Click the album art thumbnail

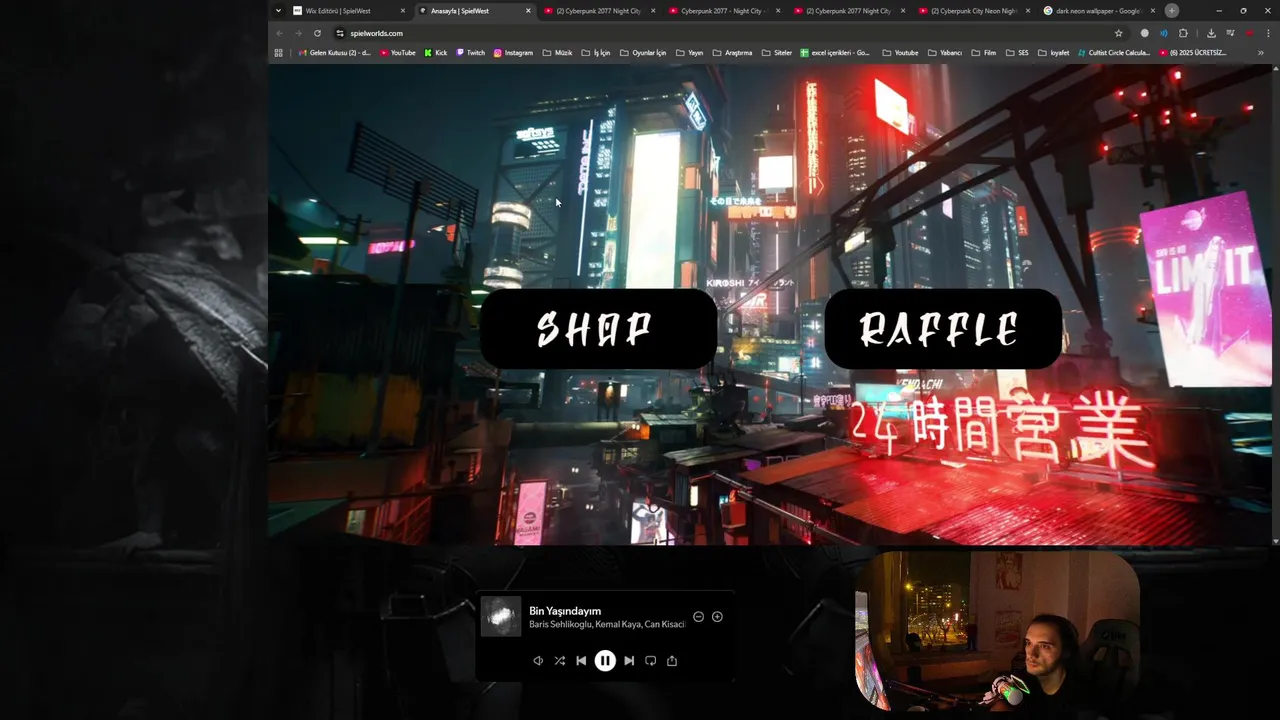(x=501, y=616)
